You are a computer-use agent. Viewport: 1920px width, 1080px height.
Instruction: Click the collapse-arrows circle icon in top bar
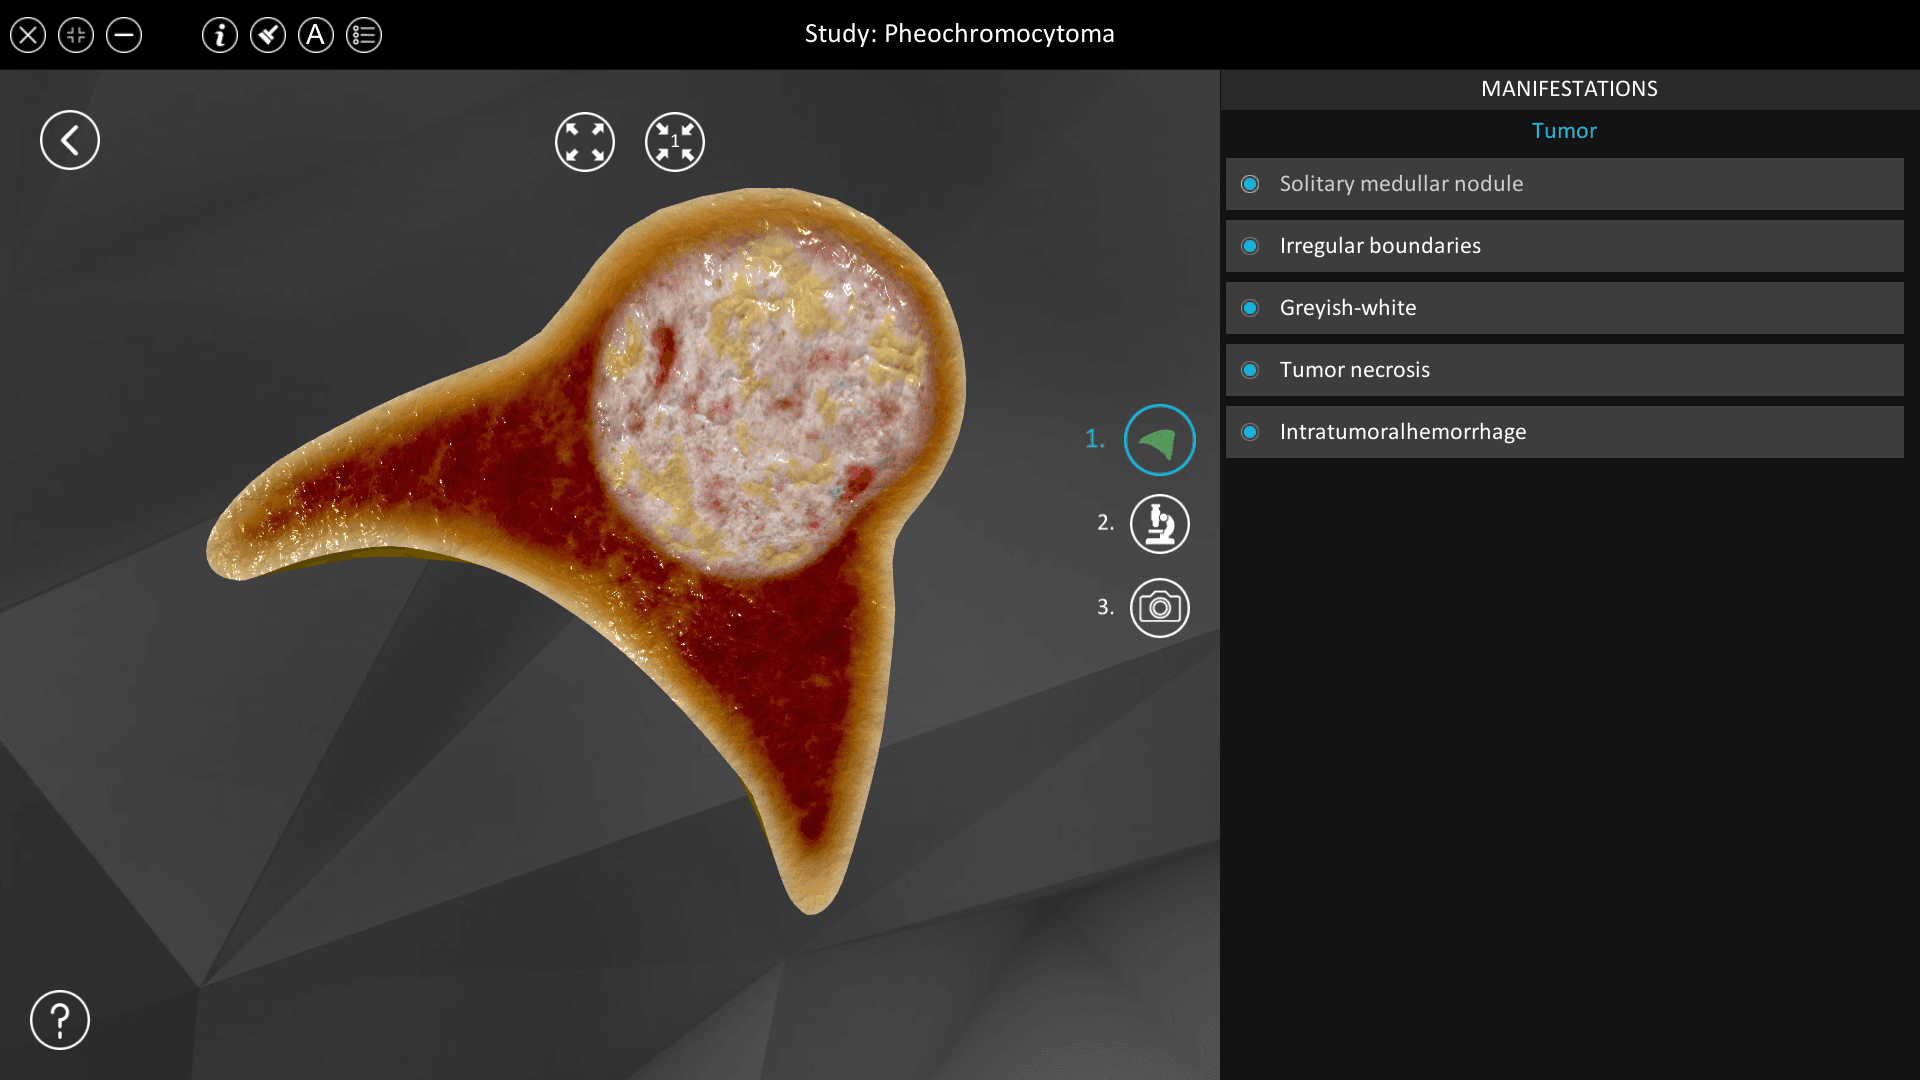(76, 35)
